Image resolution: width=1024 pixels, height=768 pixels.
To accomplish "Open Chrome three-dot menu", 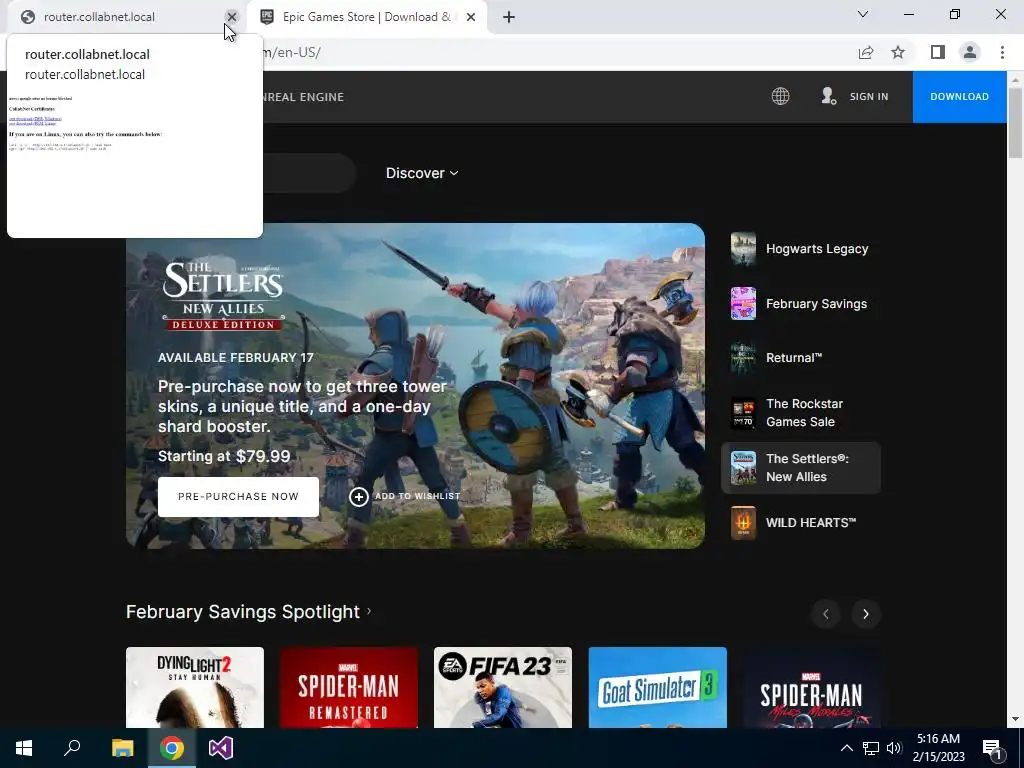I will click(1002, 52).
